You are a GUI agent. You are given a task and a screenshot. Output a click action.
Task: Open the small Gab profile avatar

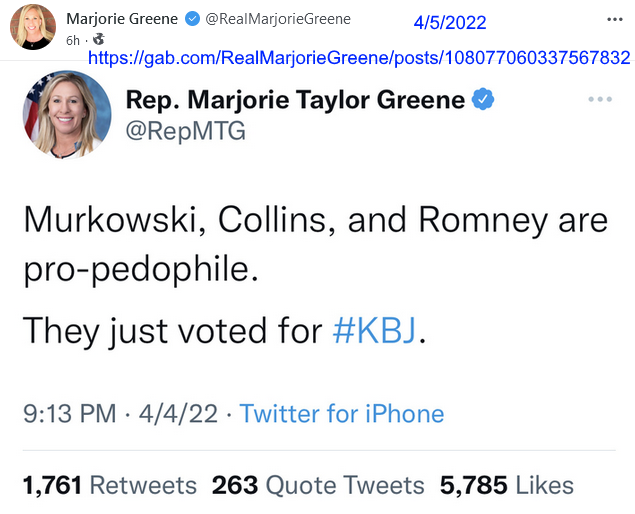(x=33, y=27)
